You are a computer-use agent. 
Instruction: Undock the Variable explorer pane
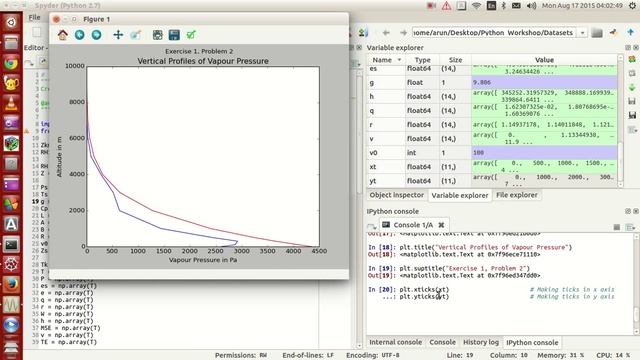628,48
